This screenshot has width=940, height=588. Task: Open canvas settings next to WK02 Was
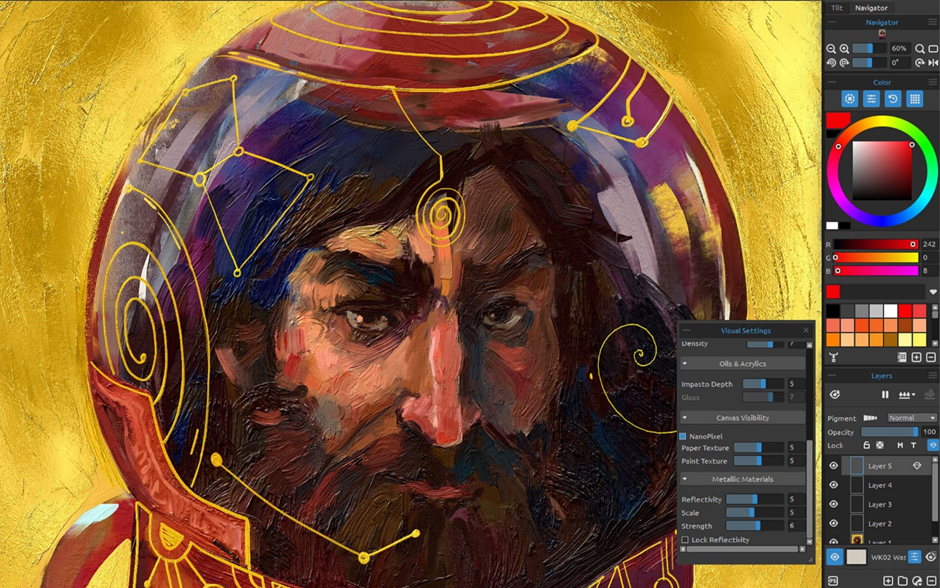(914, 557)
